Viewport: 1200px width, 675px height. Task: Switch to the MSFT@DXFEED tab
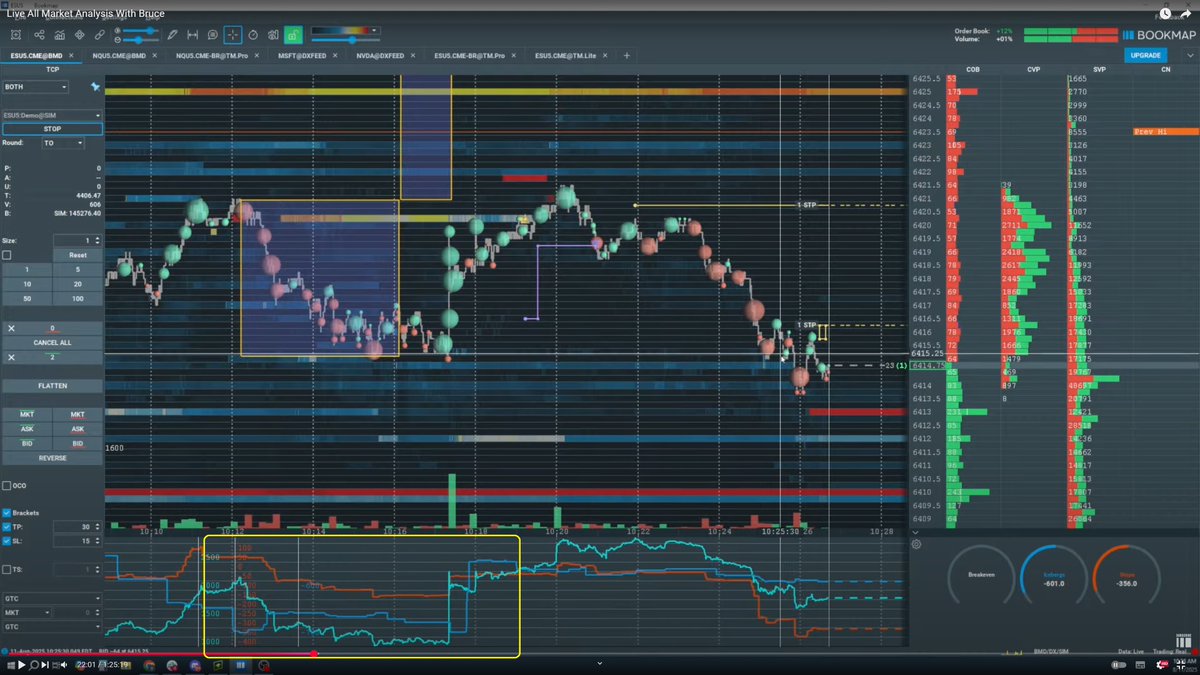[x=302, y=55]
